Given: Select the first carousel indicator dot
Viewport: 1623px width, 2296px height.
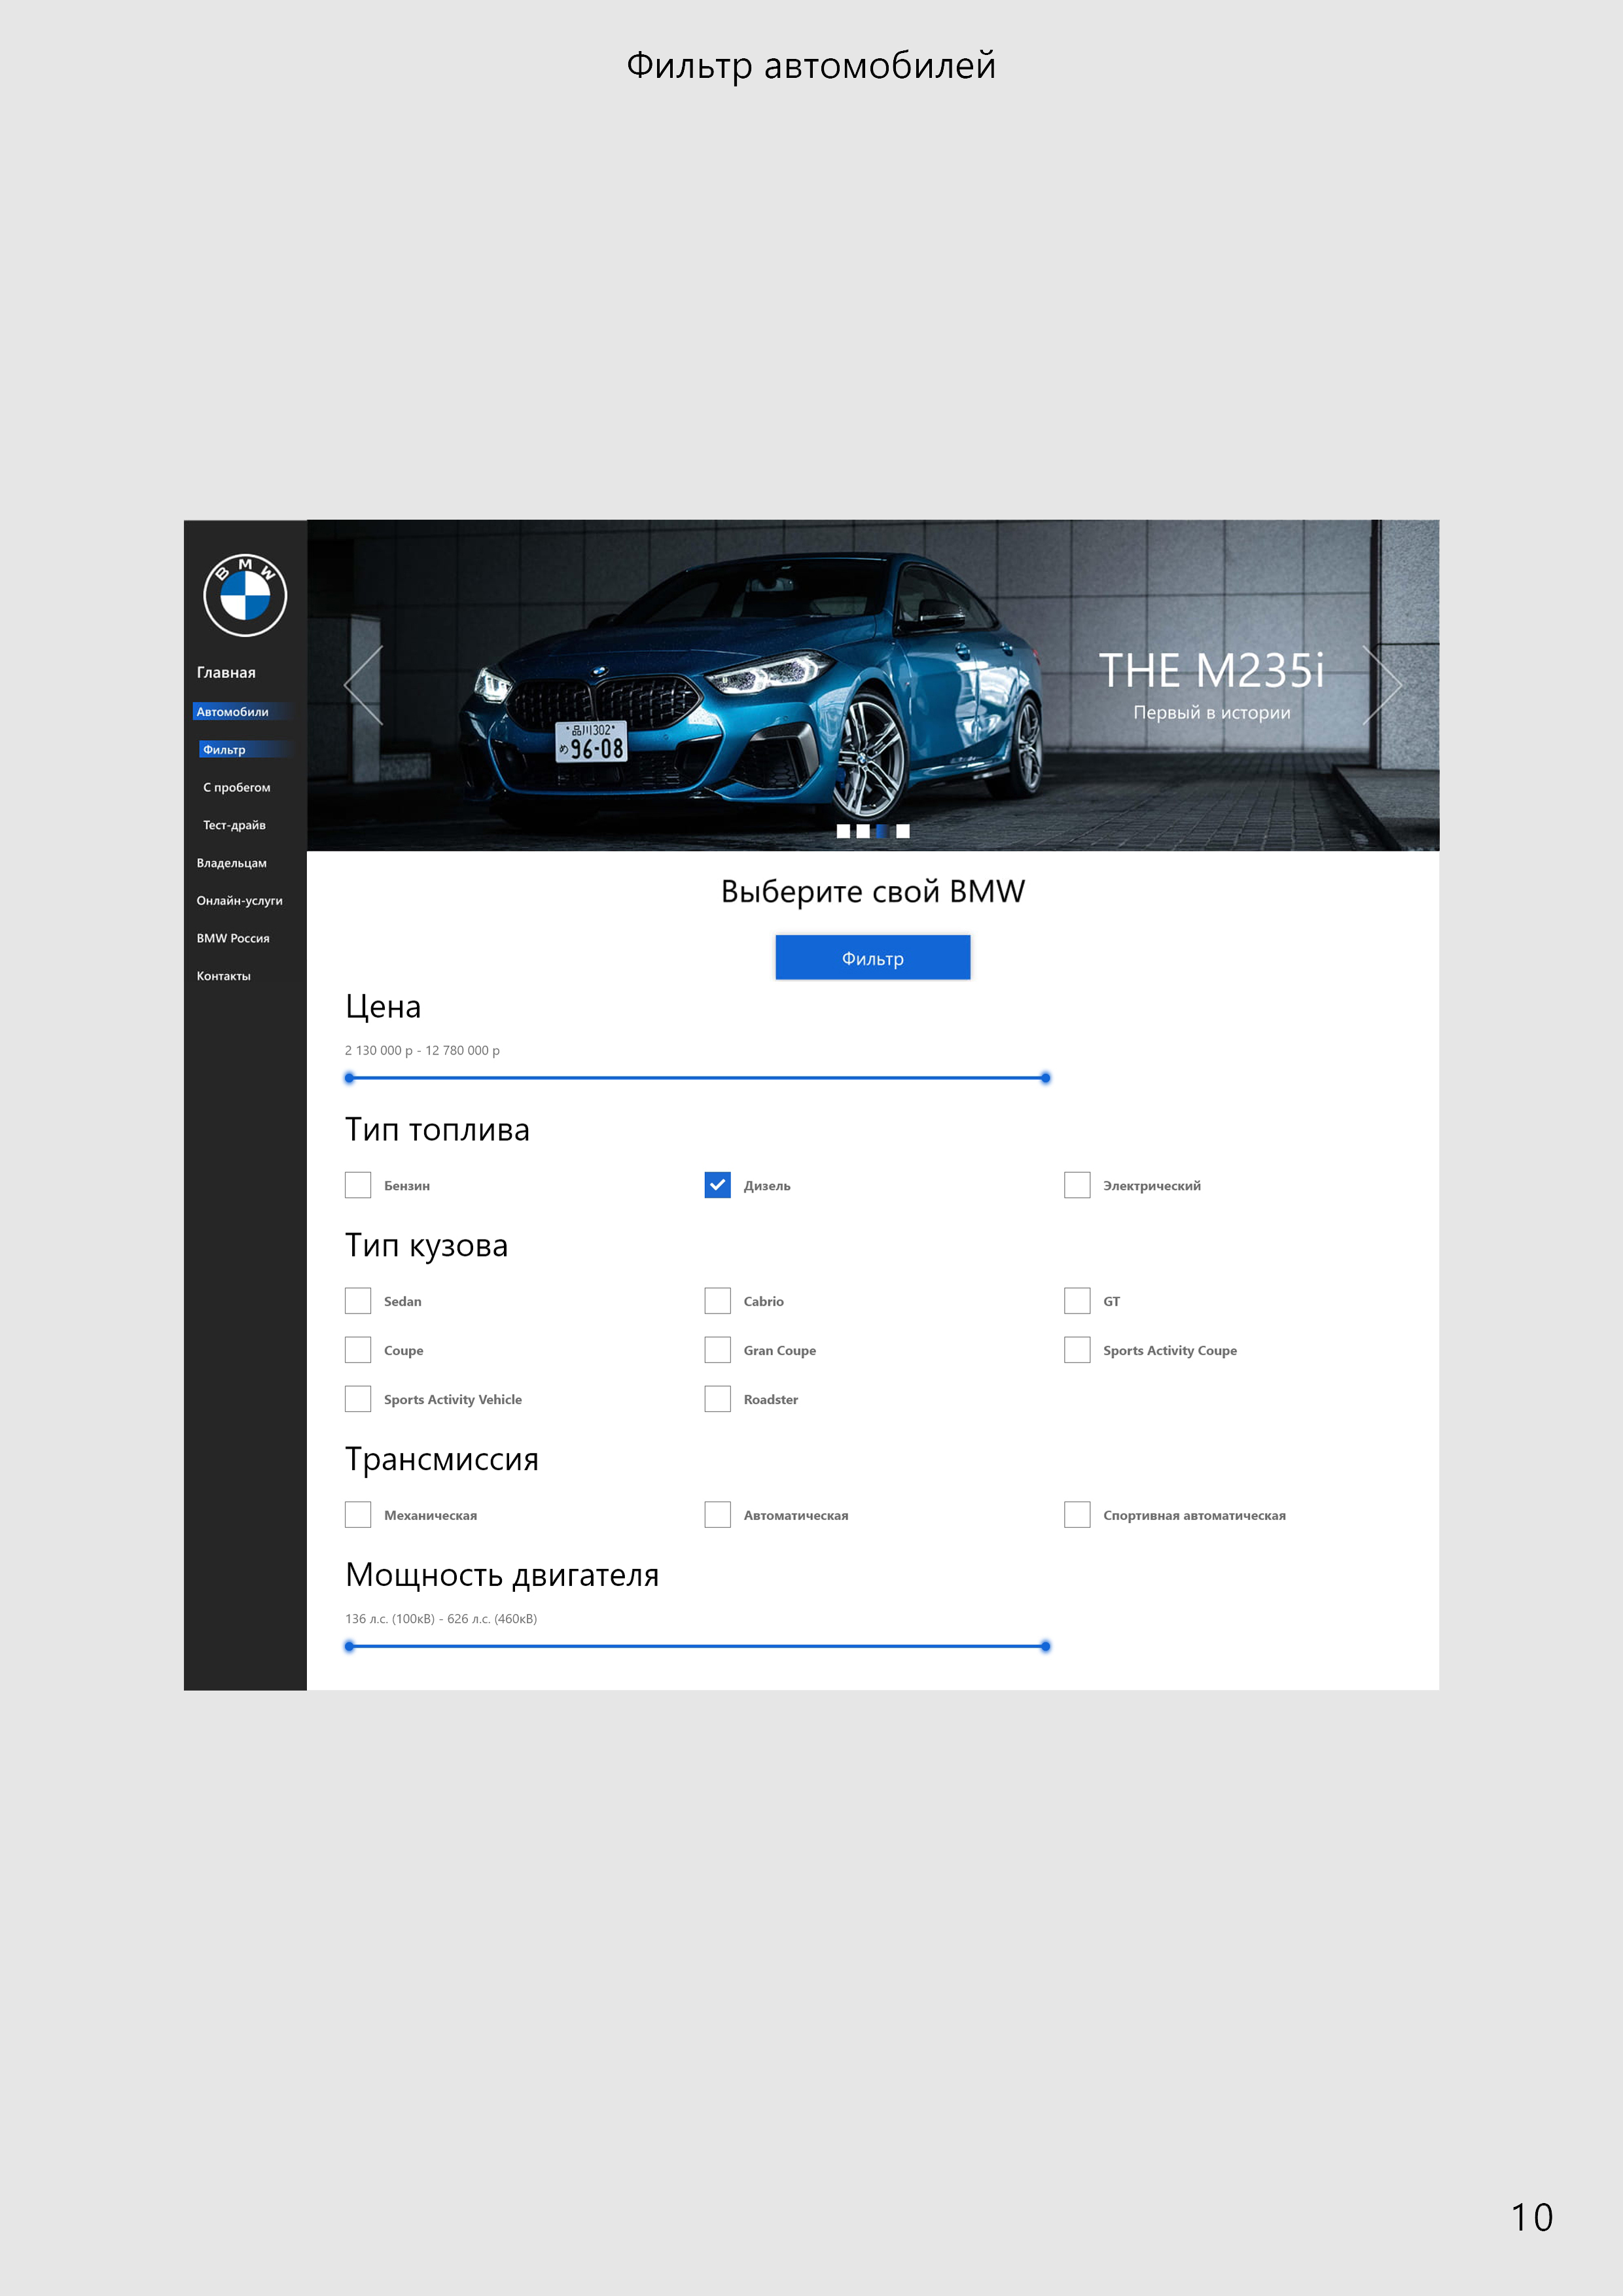Looking at the screenshot, I should (x=843, y=831).
